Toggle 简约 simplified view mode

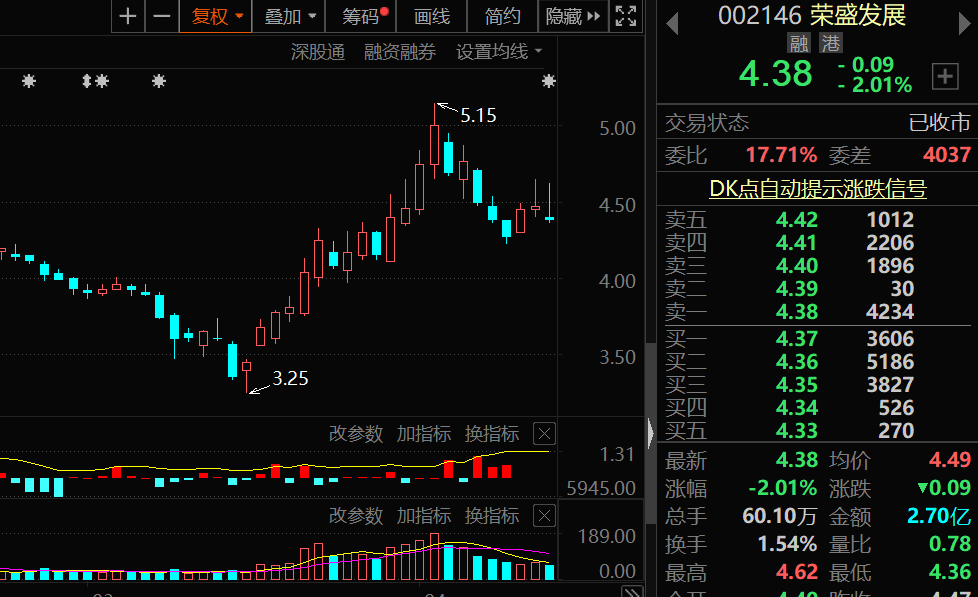[503, 16]
